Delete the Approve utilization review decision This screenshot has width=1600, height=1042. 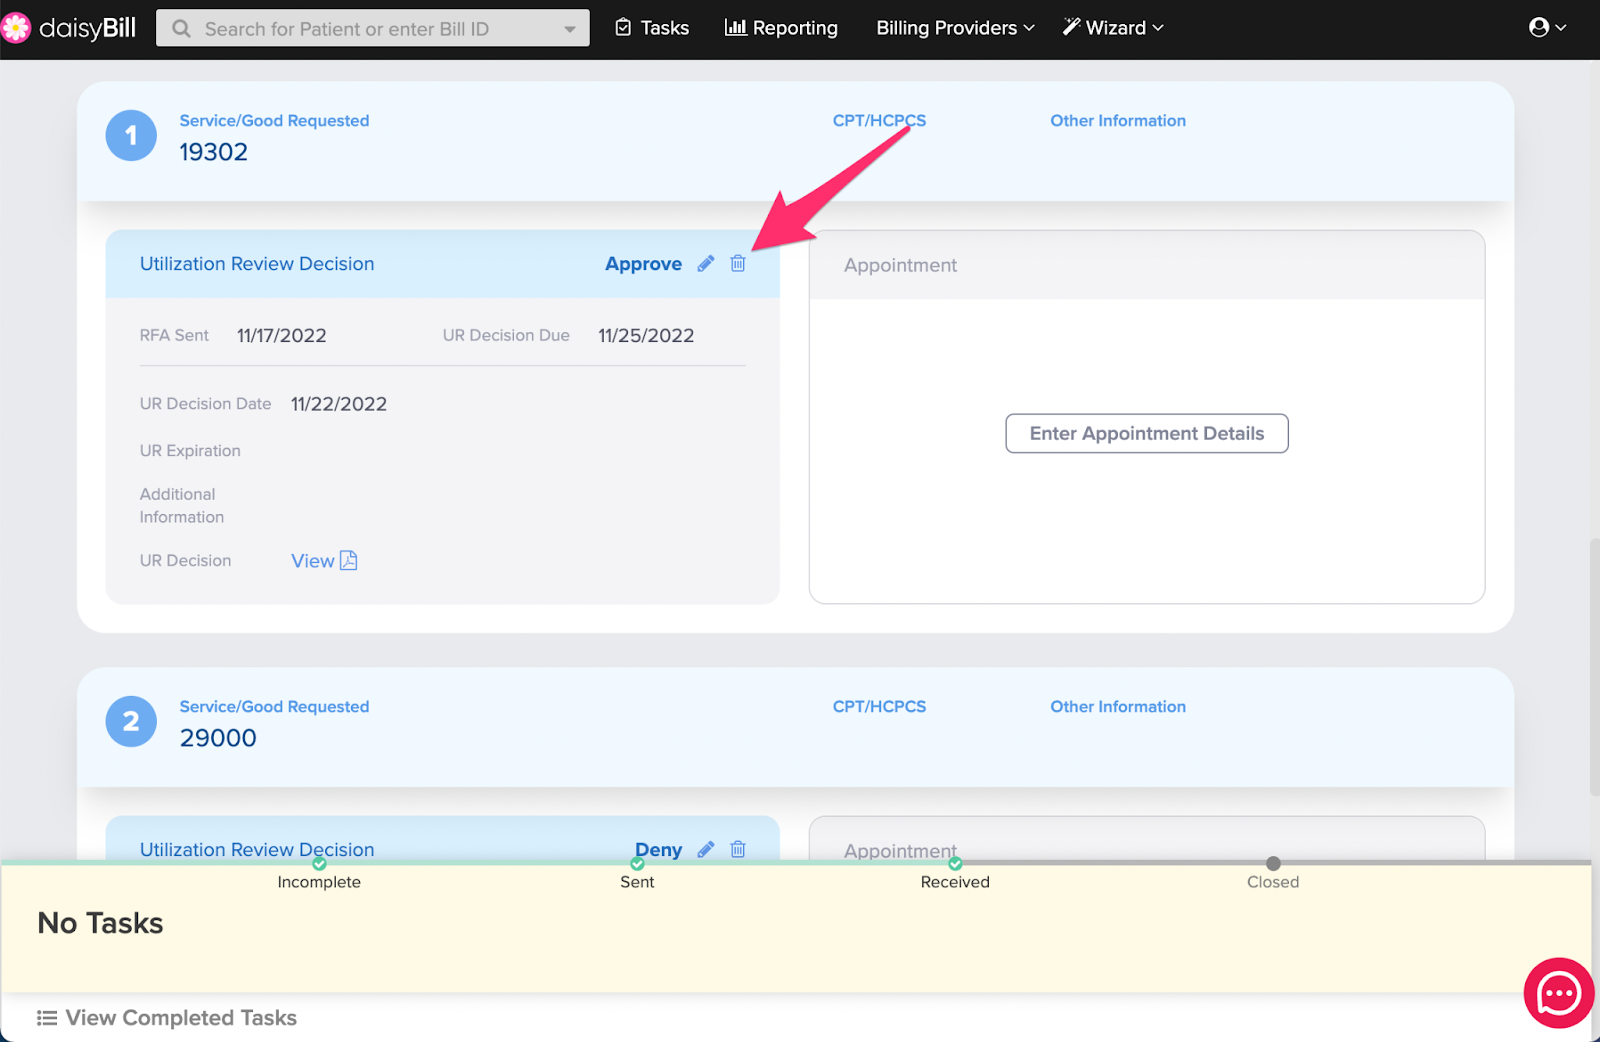click(738, 263)
